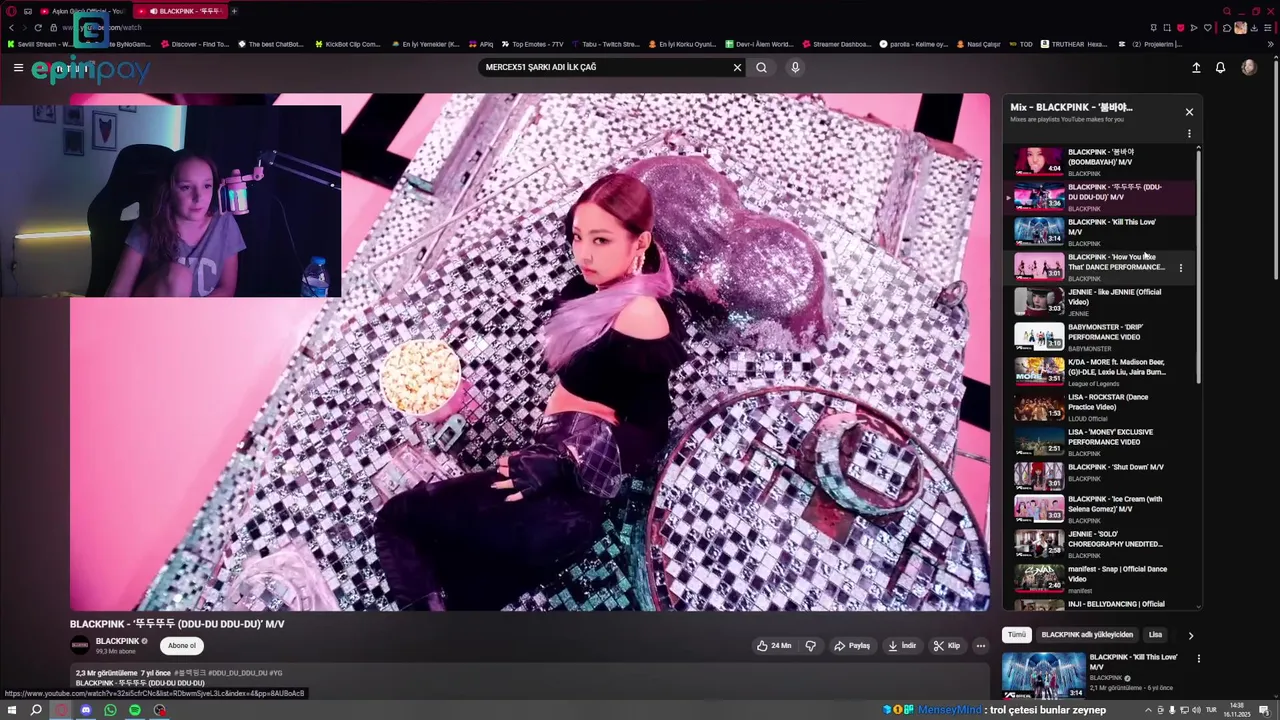Image resolution: width=1280 pixels, height=720 pixels.
Task: Close the Mix - BLACKPINK playlist panel
Action: 1189,112
